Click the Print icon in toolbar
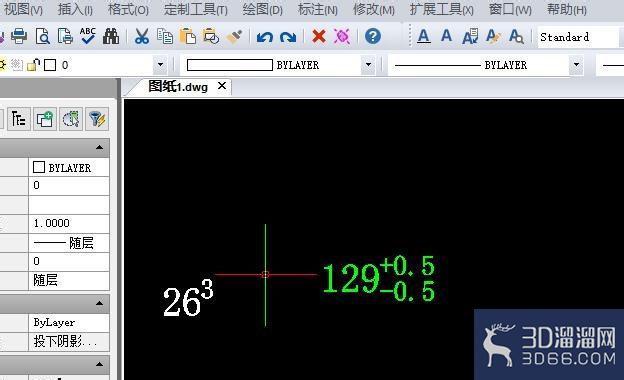The height and width of the screenshot is (380, 624). [18, 37]
